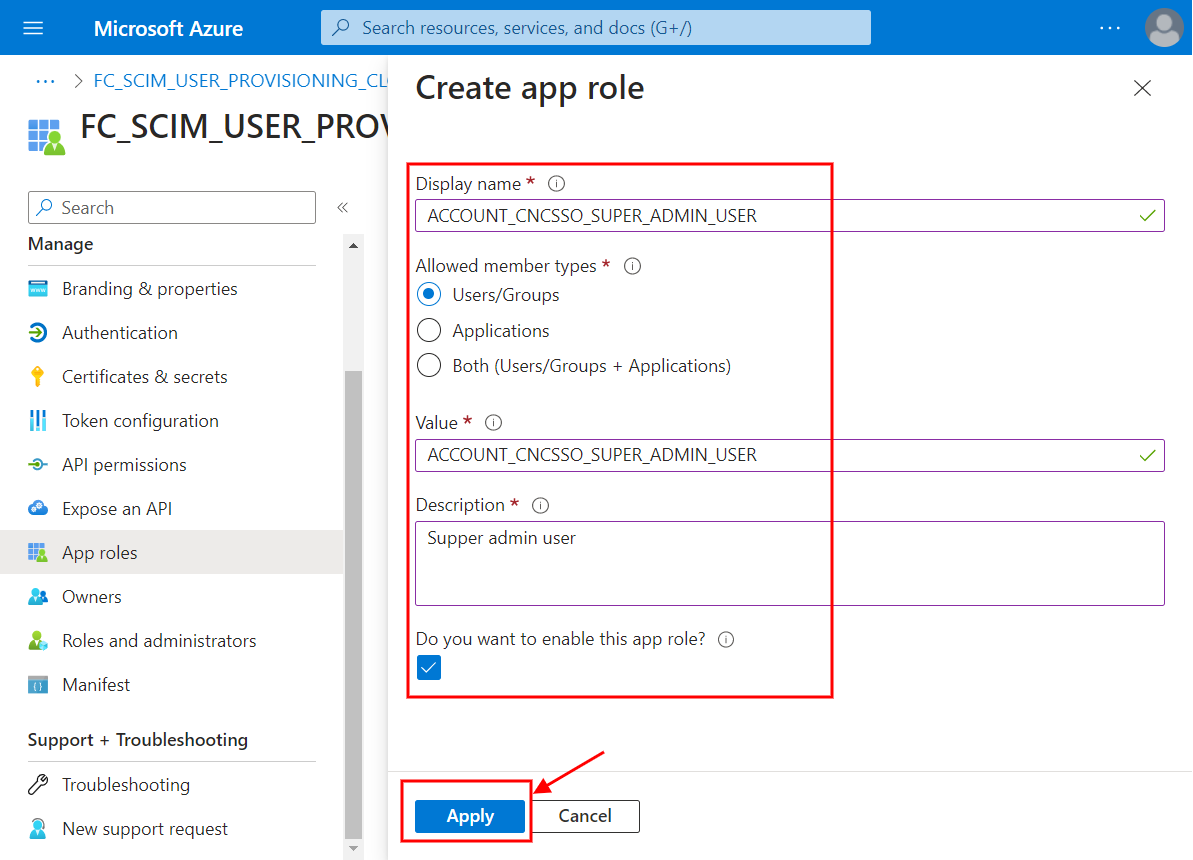Select API permissions in the sidebar
Screen dimensions: 1193x860
coord(124,464)
